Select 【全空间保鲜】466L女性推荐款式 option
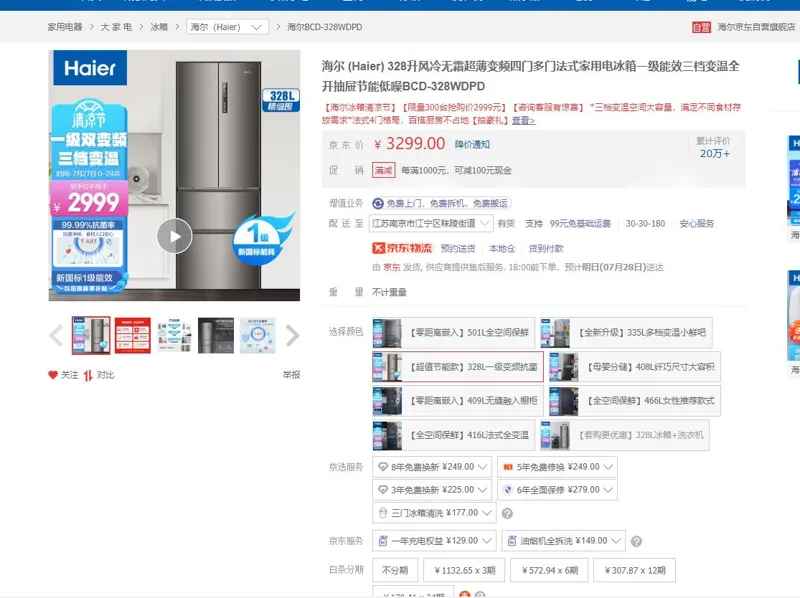Viewport: 800px width, 598px height. [635, 401]
